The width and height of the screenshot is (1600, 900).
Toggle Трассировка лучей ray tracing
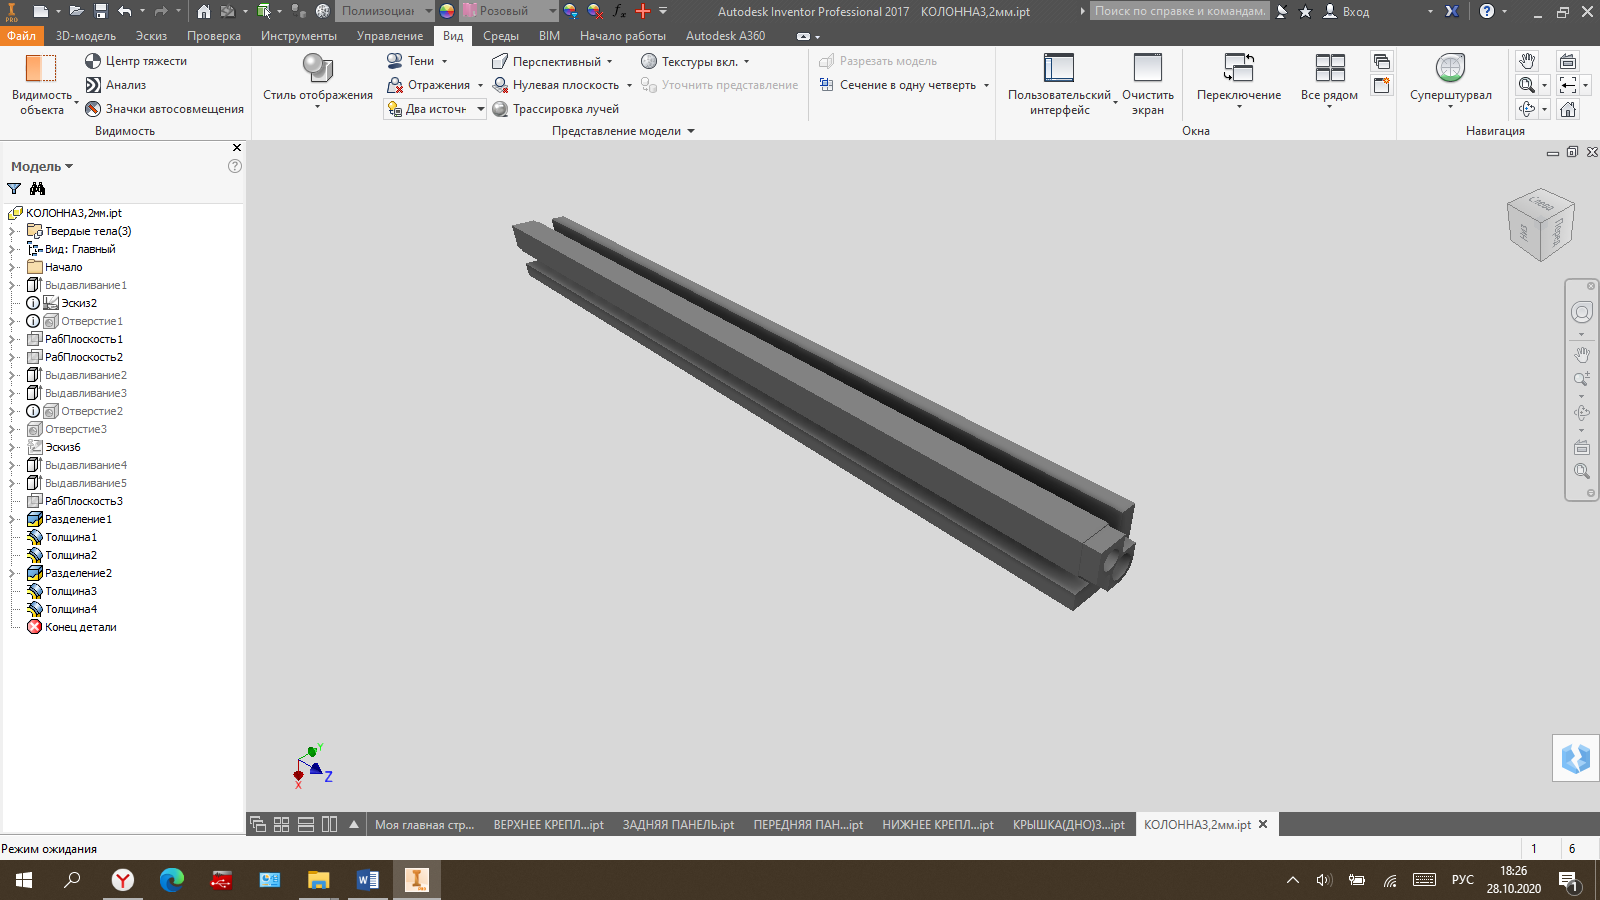[x=555, y=109]
